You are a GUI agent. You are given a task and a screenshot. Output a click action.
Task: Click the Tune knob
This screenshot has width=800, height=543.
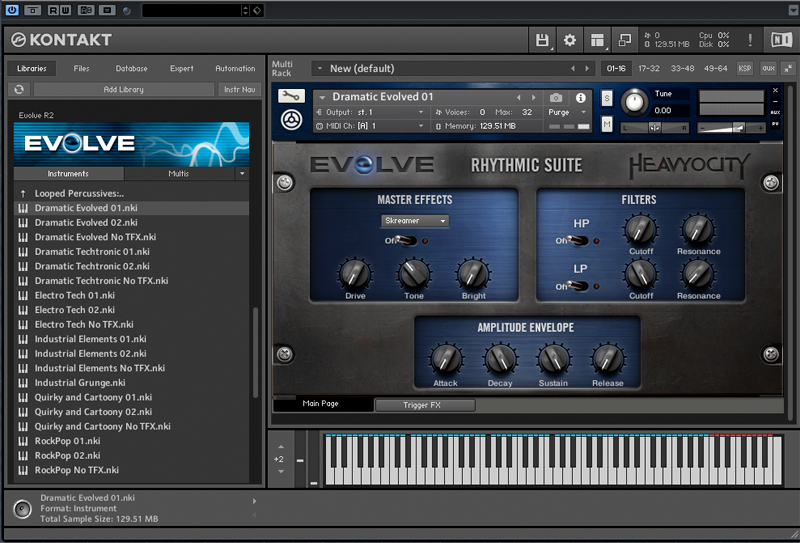(x=634, y=102)
